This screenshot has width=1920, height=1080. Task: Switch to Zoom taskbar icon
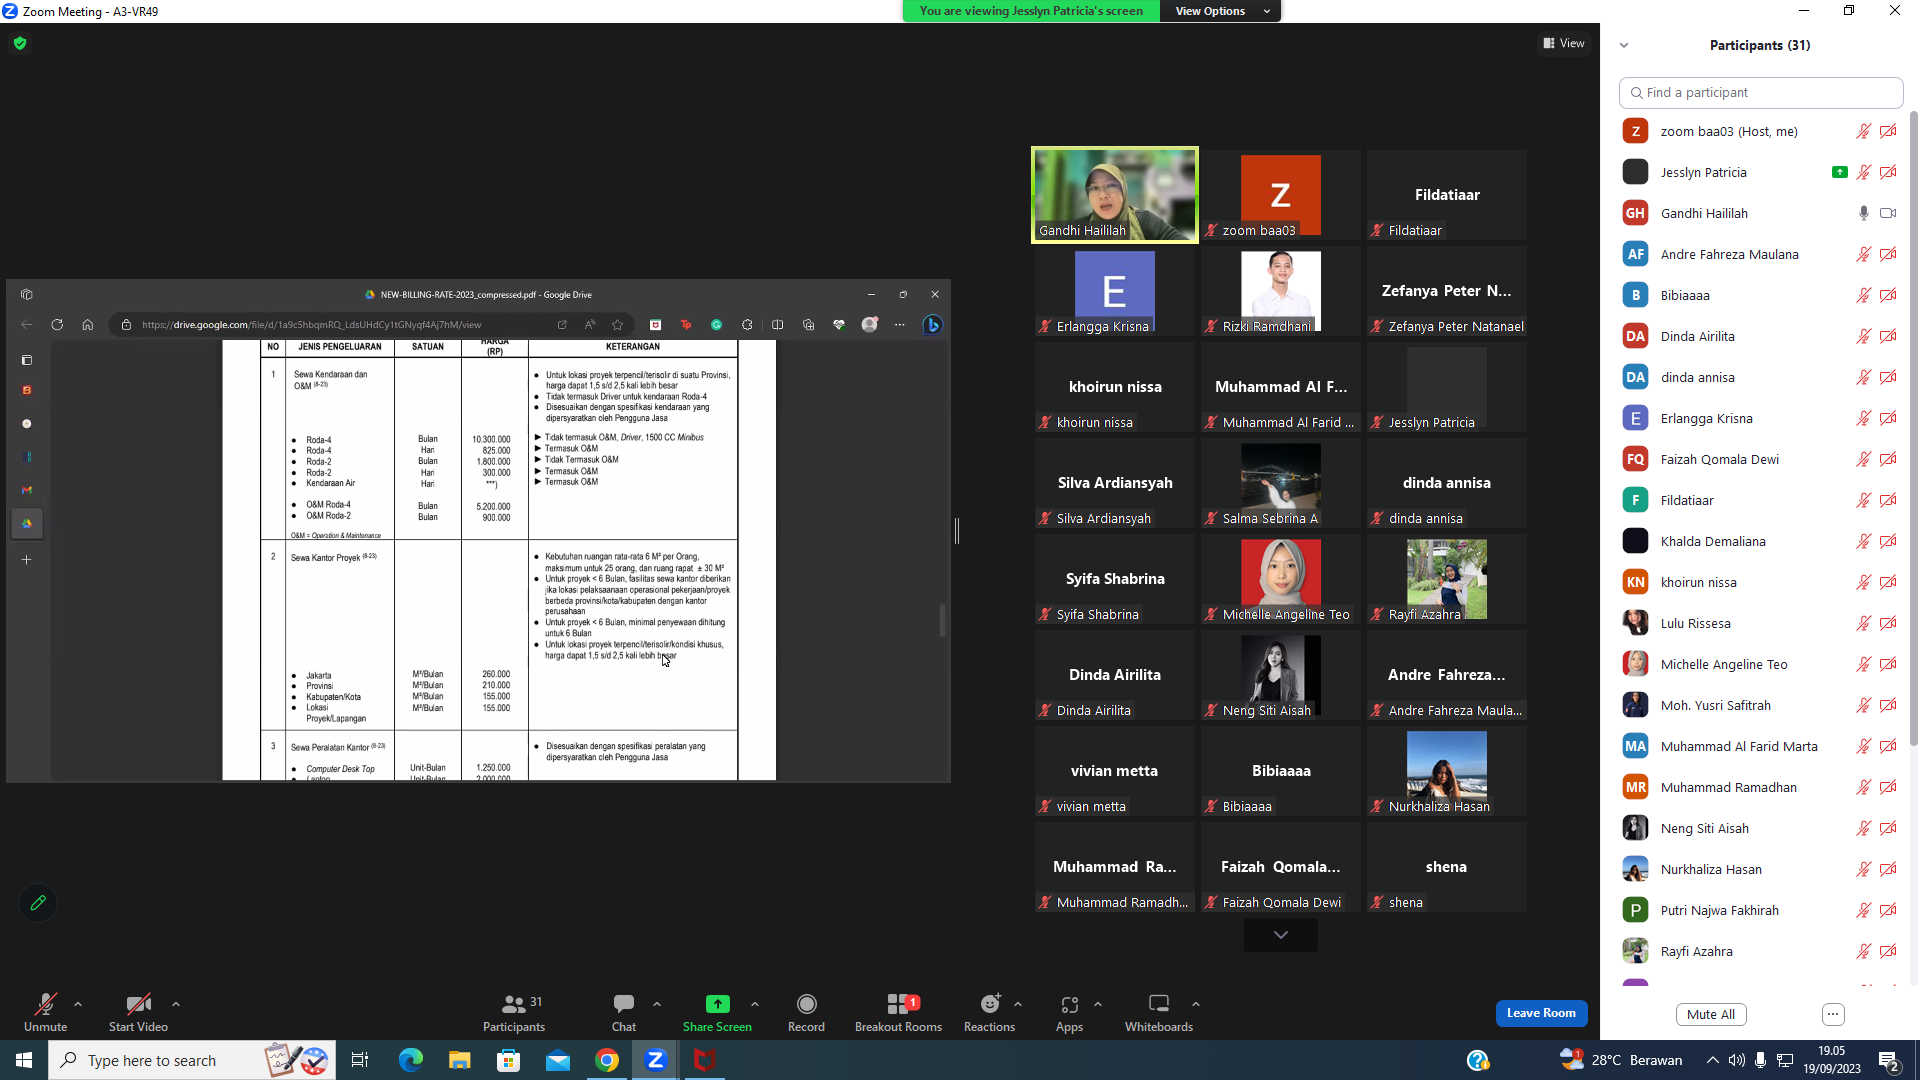(655, 1060)
